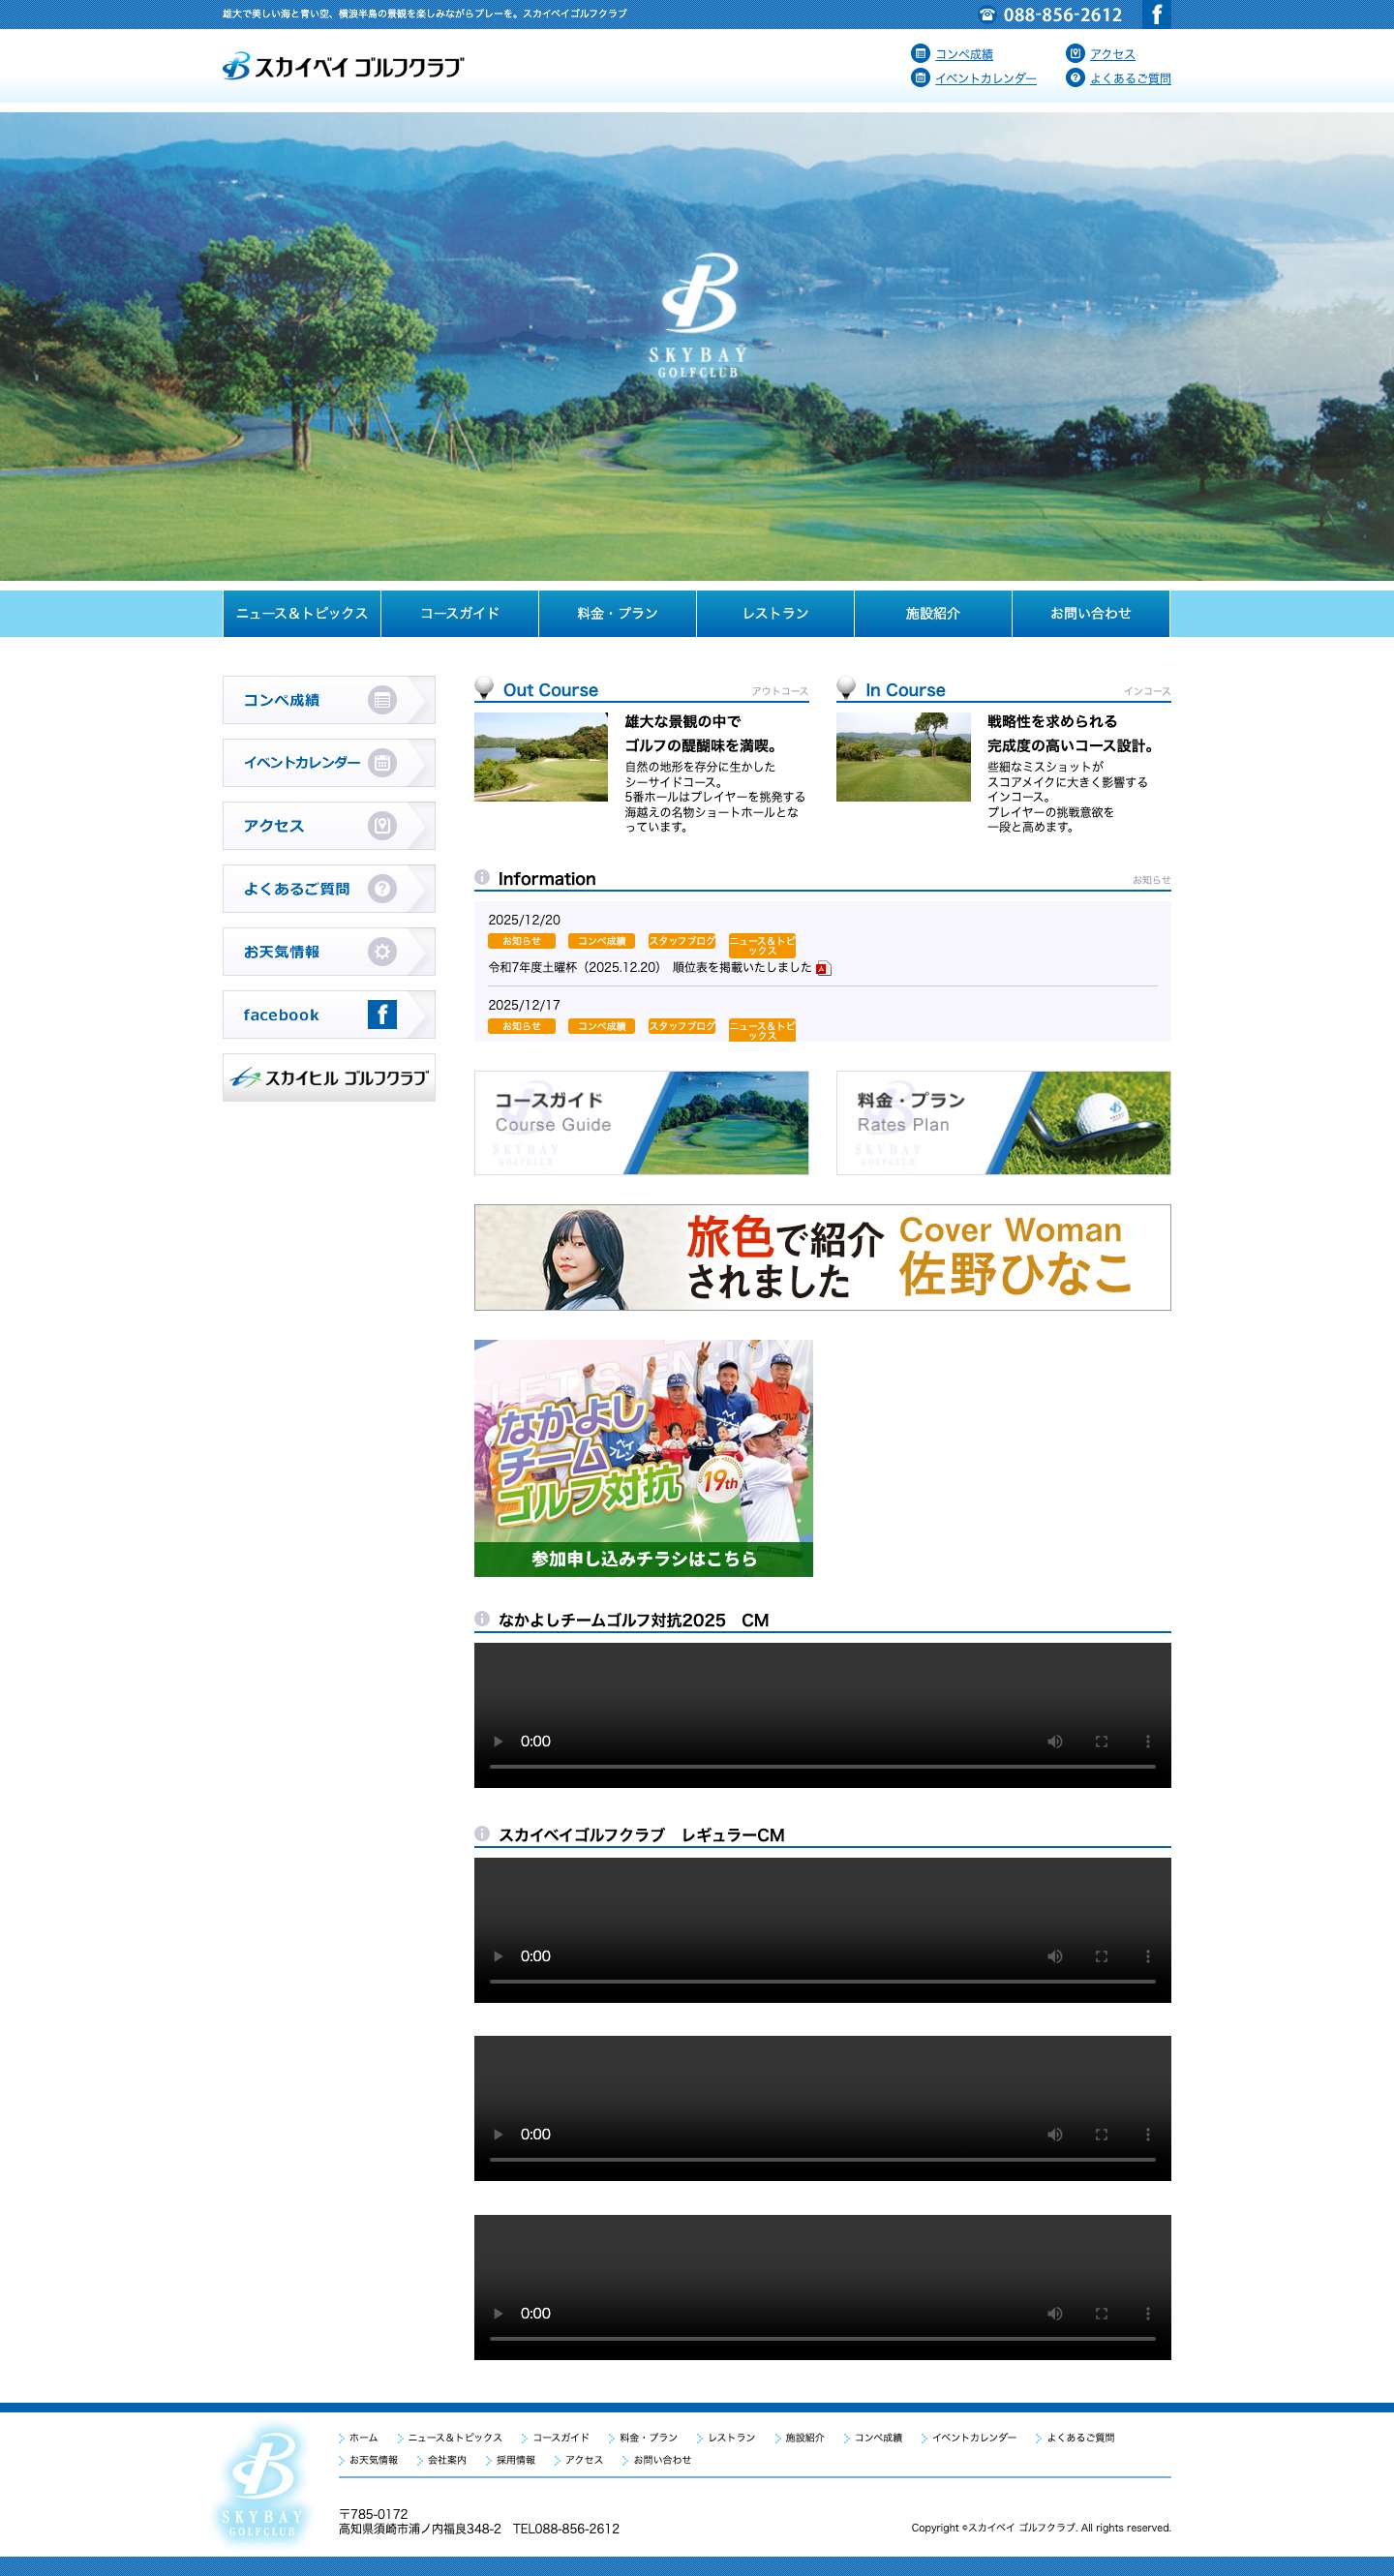The height and width of the screenshot is (2576, 1394).
Task: Open the 会社案内 link in the footer
Action: point(447,2460)
